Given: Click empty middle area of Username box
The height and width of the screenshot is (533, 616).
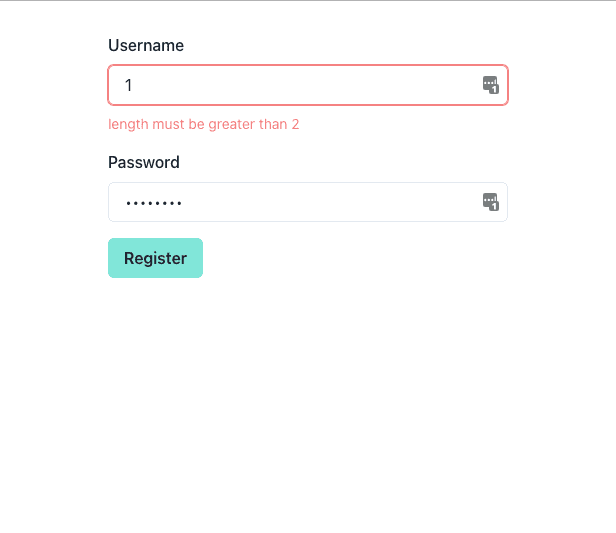Looking at the screenshot, I should tap(320, 85).
